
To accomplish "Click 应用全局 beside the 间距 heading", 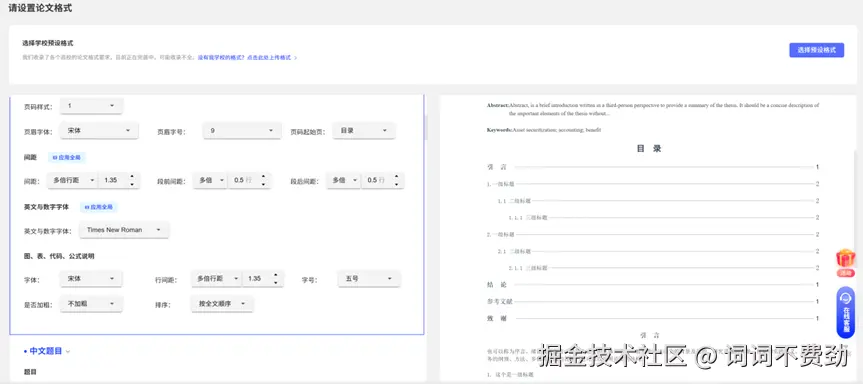I will tap(67, 157).
